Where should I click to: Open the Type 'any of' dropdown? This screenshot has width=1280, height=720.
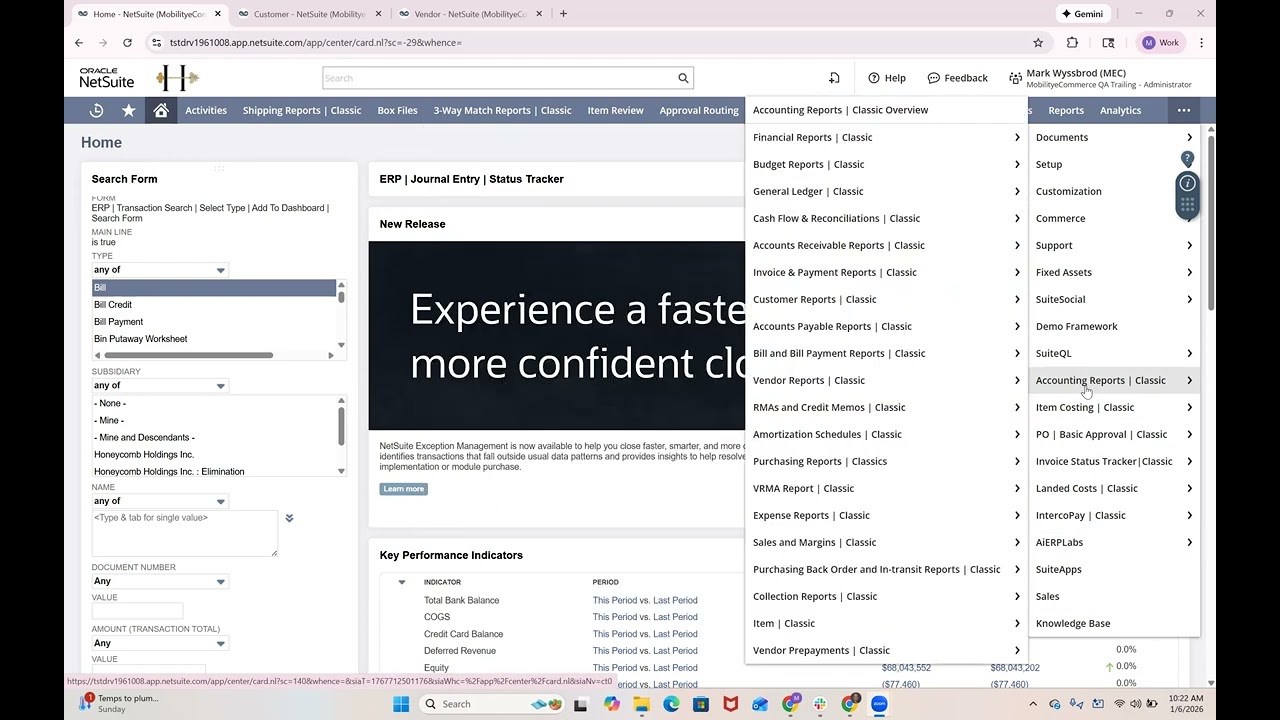160,270
